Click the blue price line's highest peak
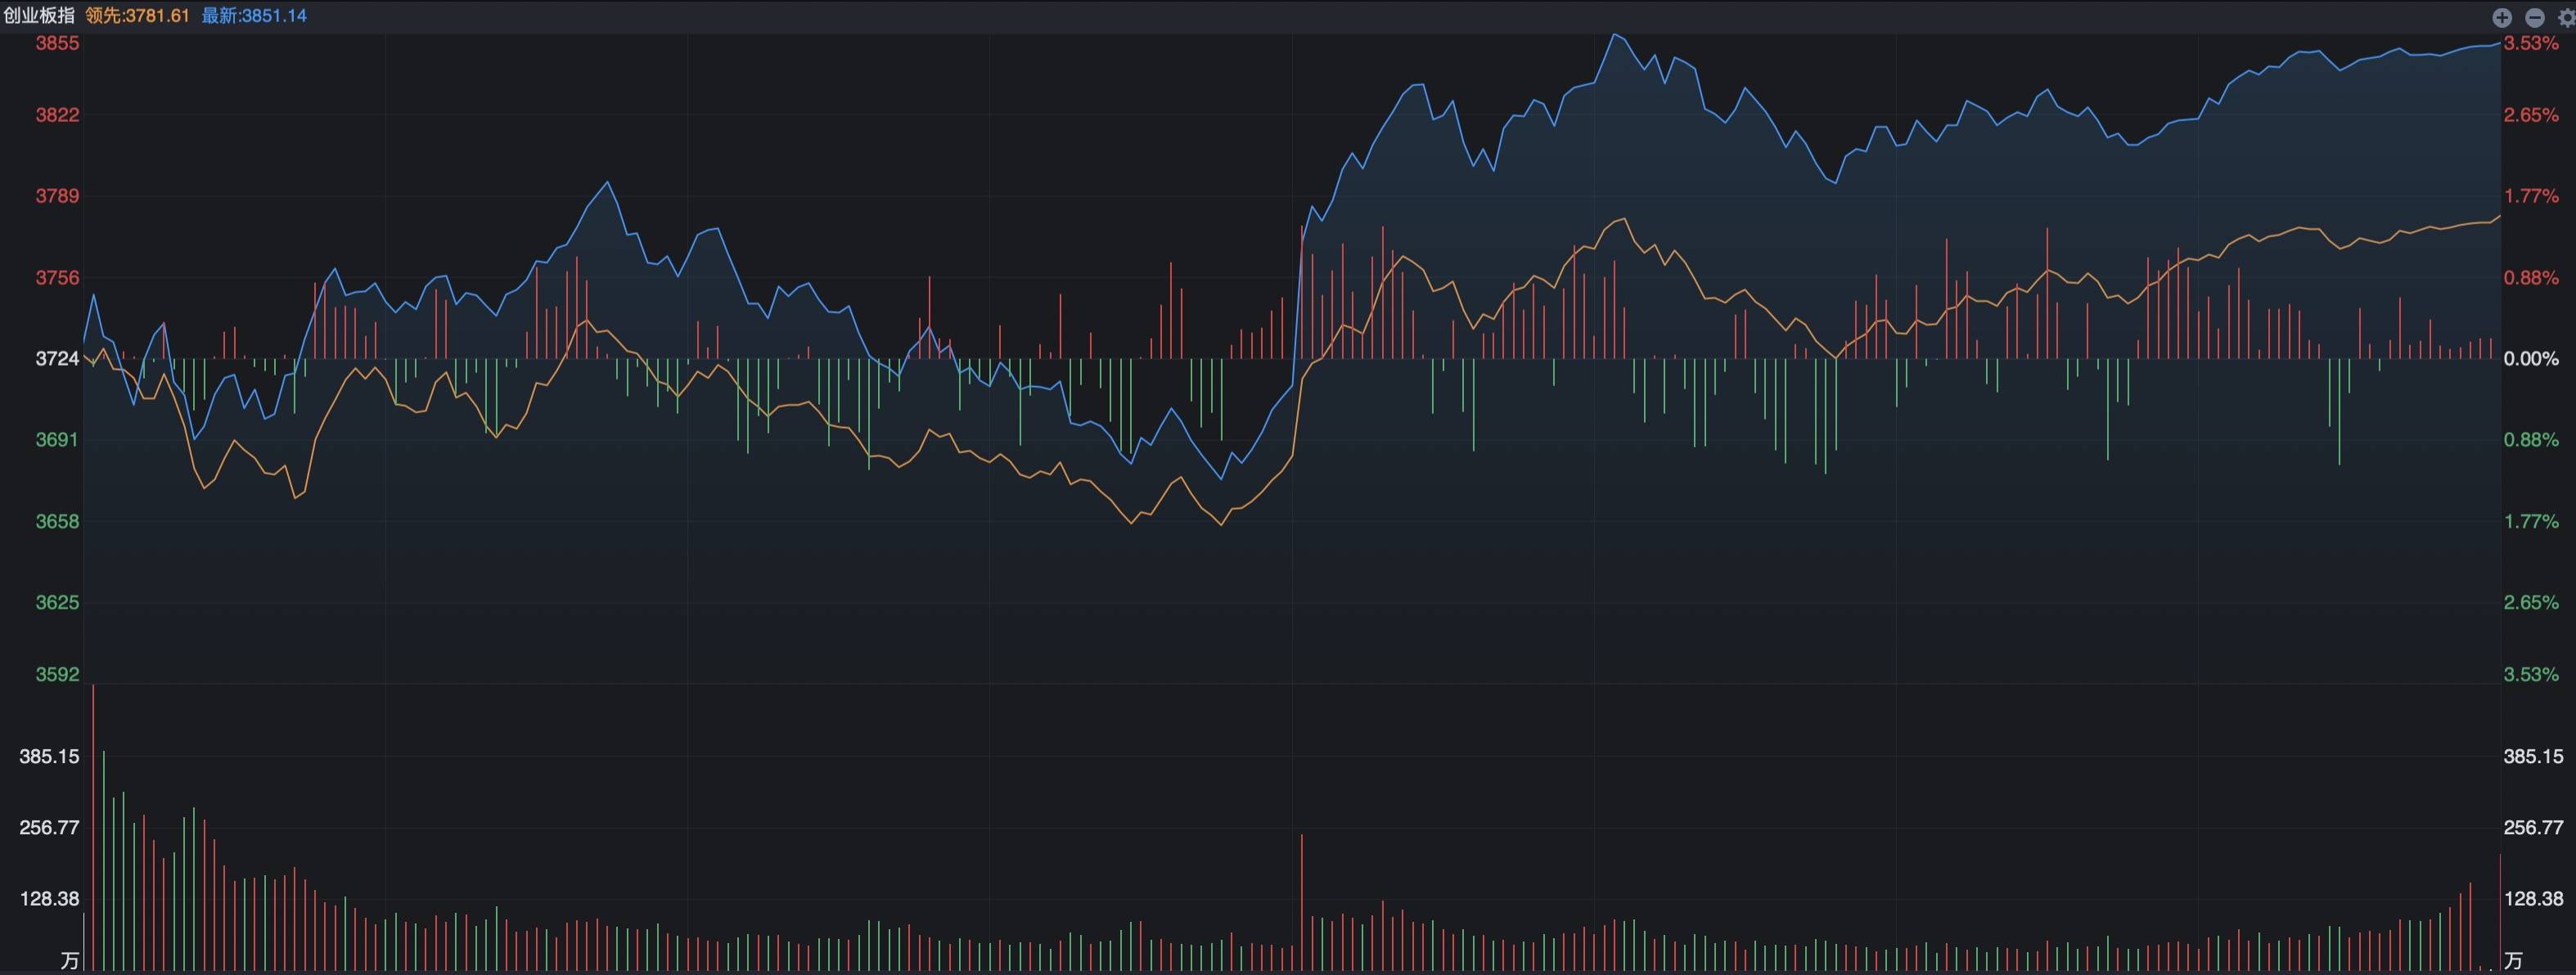Image resolution: width=2576 pixels, height=975 pixels. point(1614,36)
